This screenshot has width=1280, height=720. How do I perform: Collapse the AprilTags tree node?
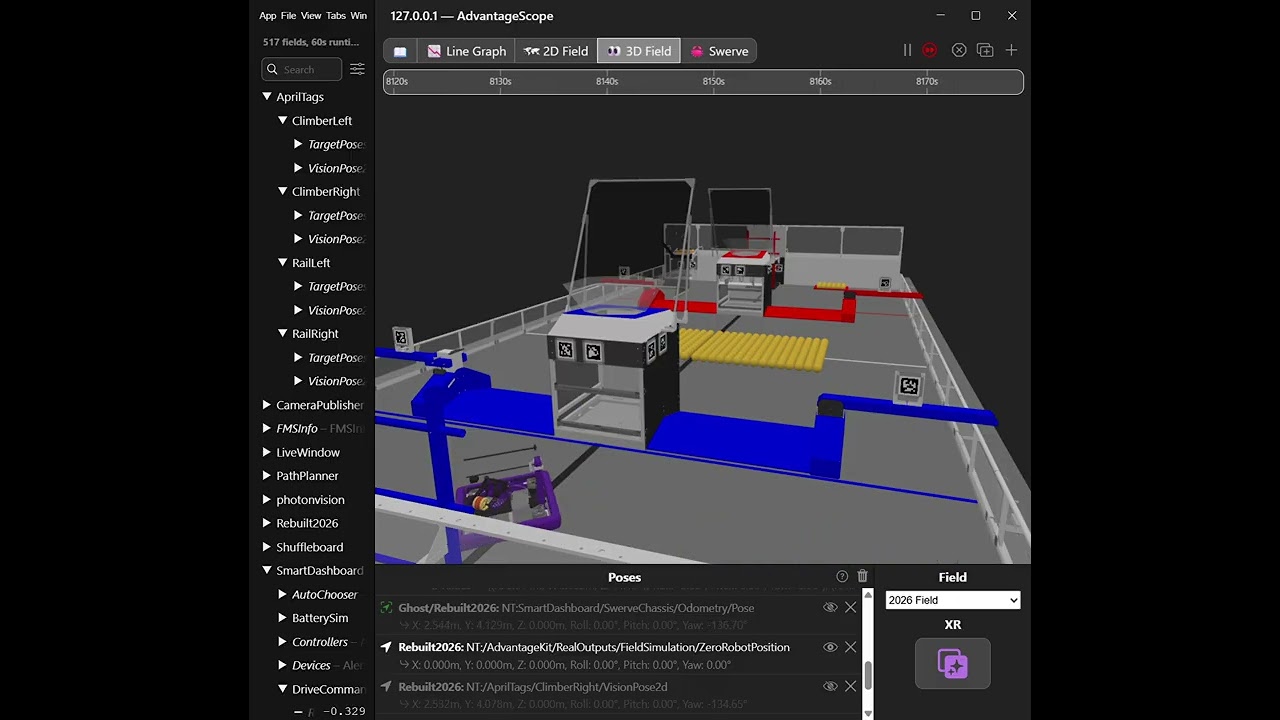pyautogui.click(x=267, y=97)
